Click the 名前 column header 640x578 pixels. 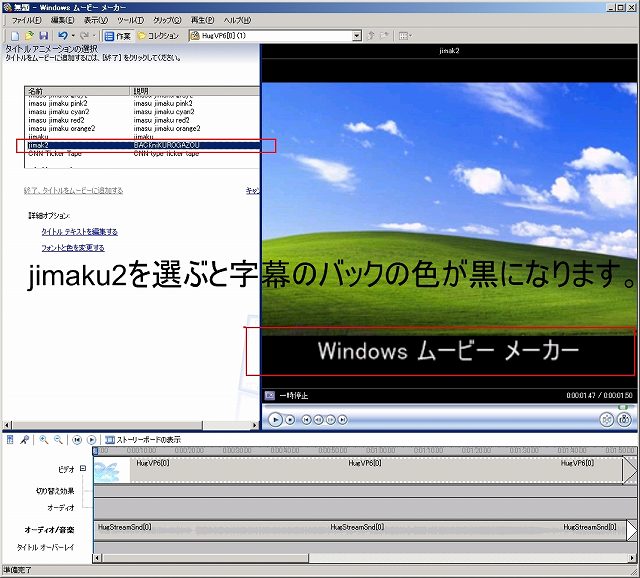point(78,91)
